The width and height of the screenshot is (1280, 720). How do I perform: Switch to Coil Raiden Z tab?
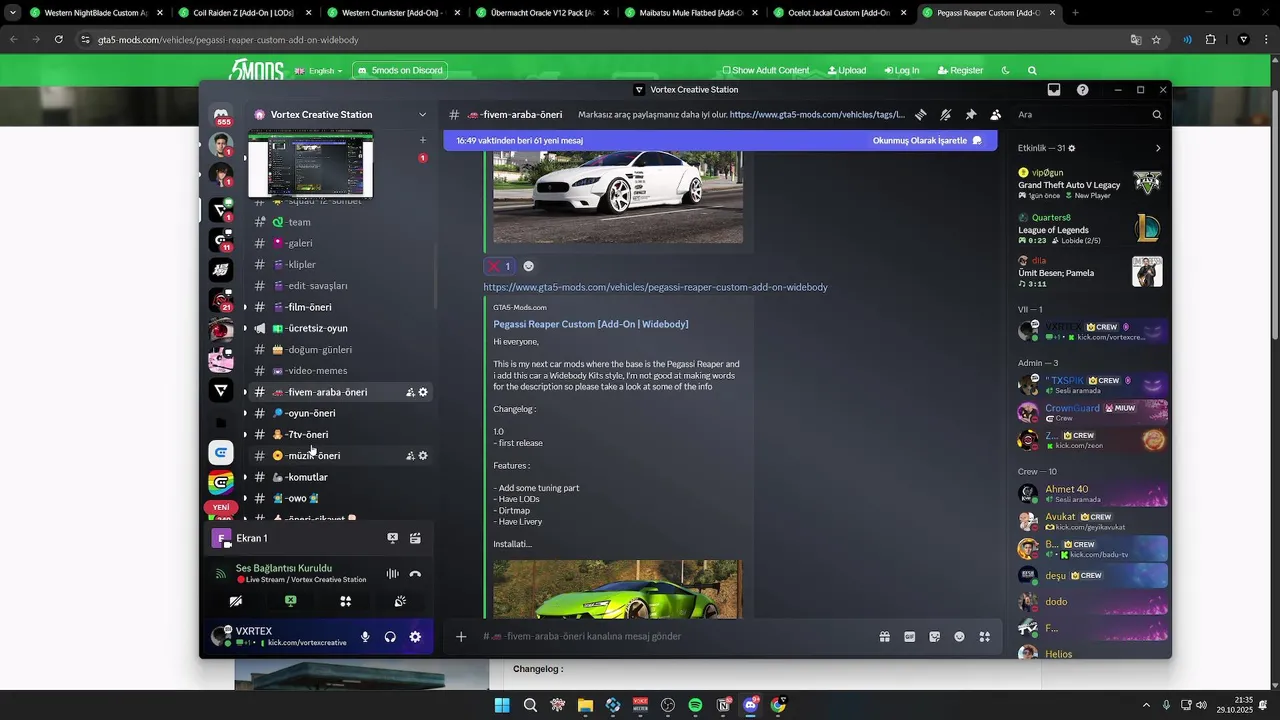(244, 13)
